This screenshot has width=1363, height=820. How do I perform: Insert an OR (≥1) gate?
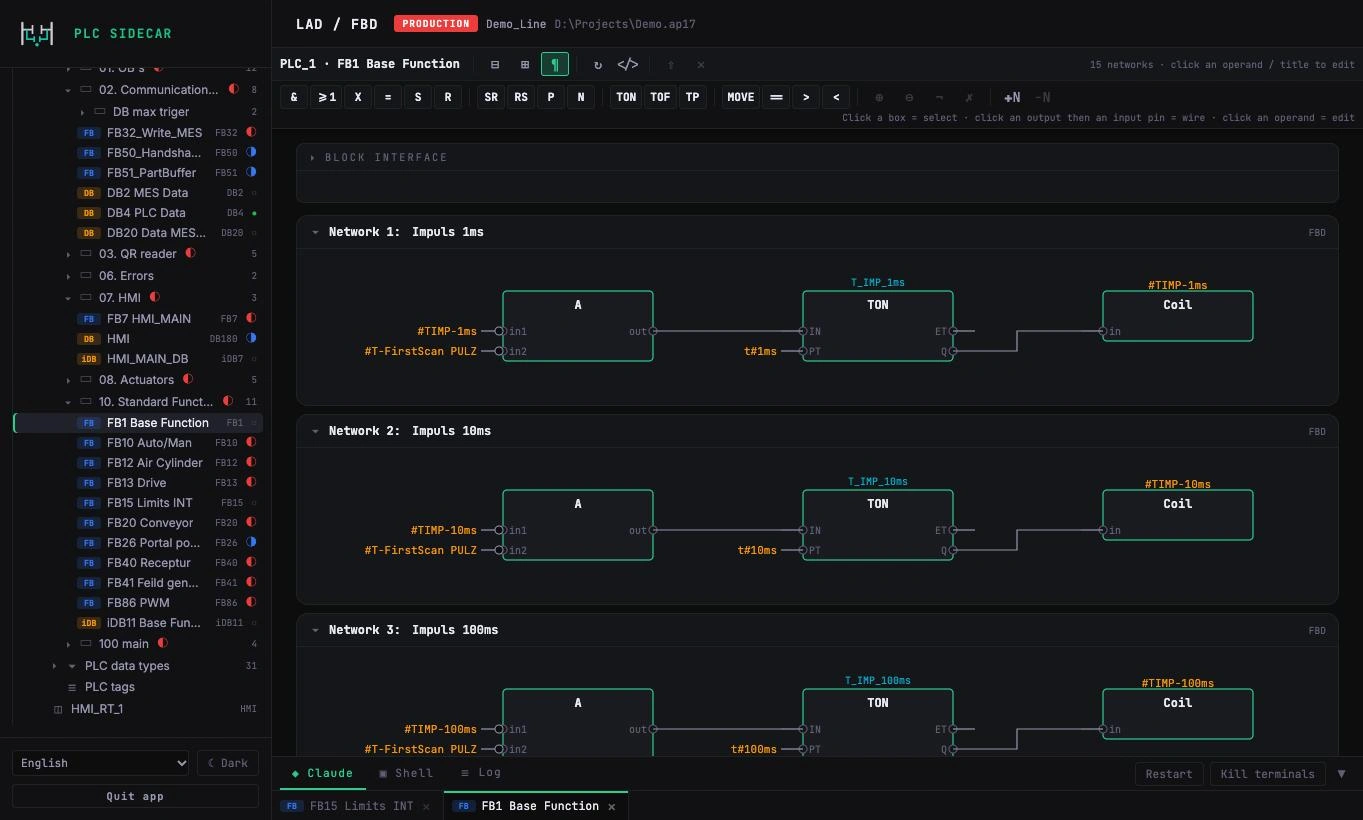(x=326, y=97)
